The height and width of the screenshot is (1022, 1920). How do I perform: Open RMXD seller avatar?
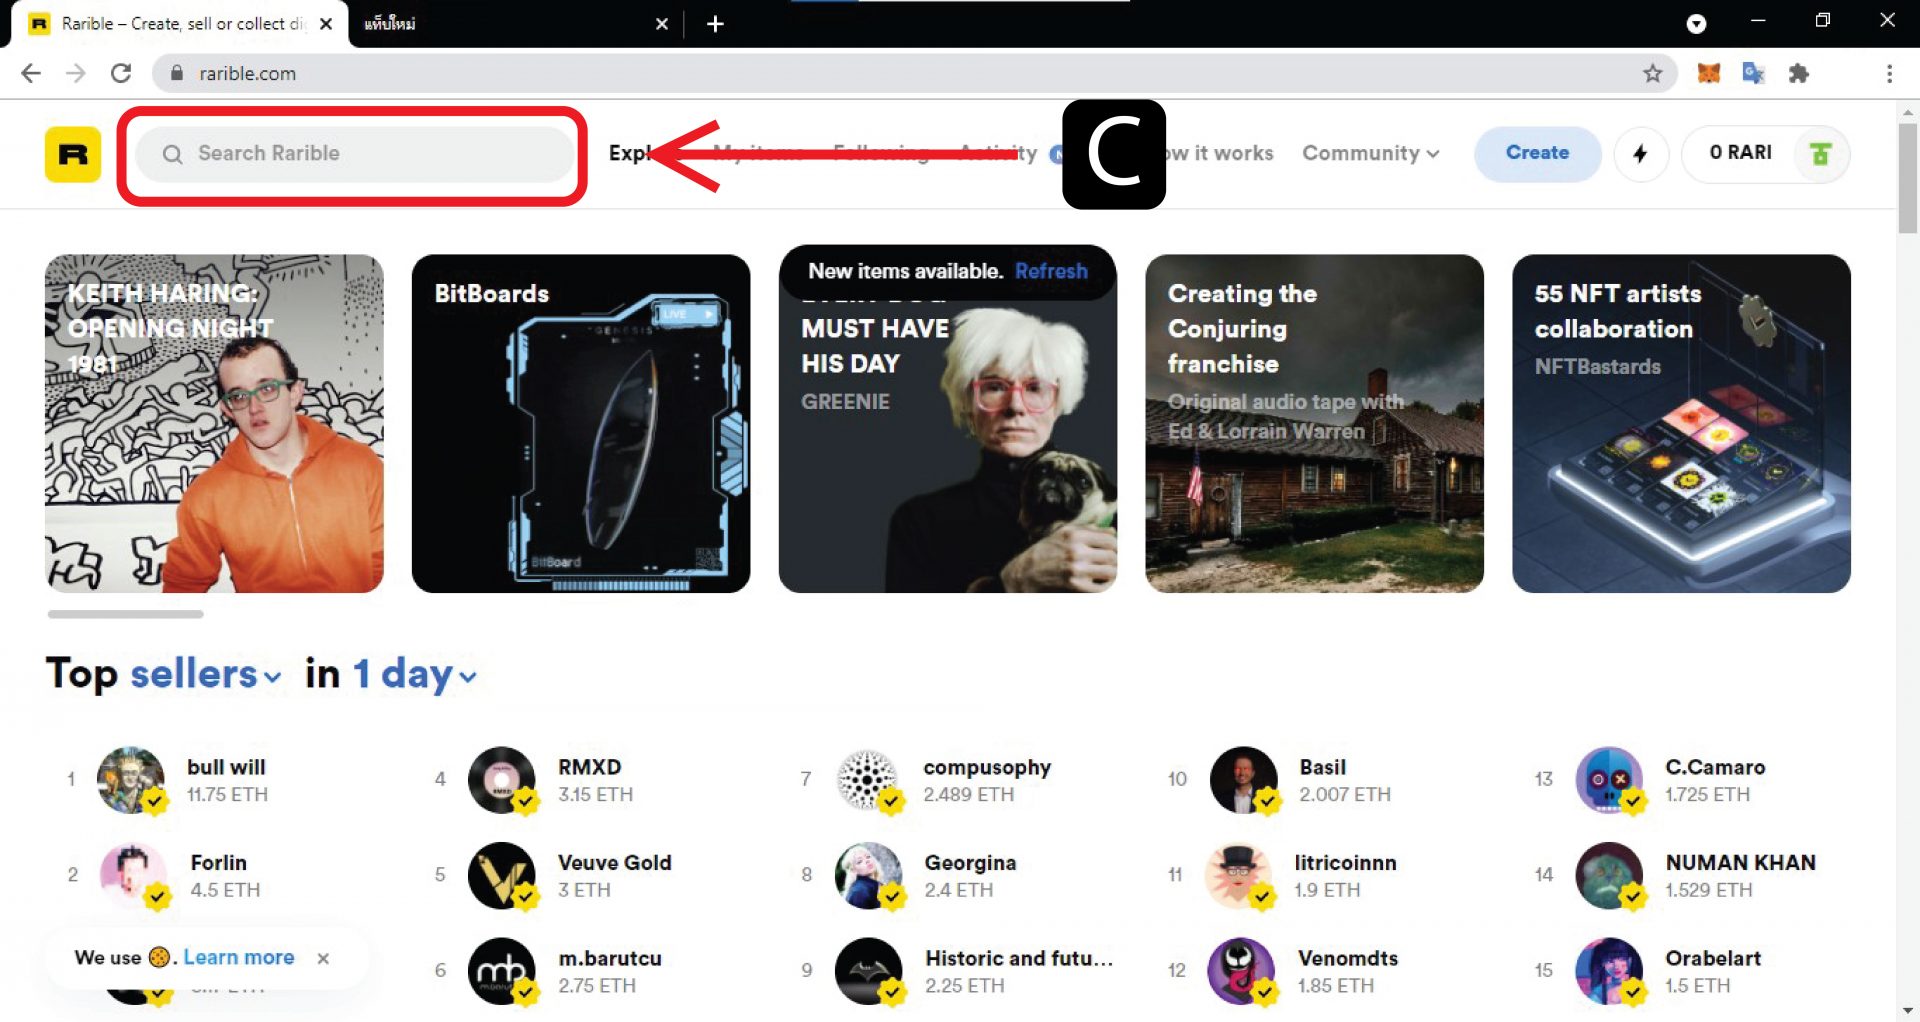click(502, 780)
